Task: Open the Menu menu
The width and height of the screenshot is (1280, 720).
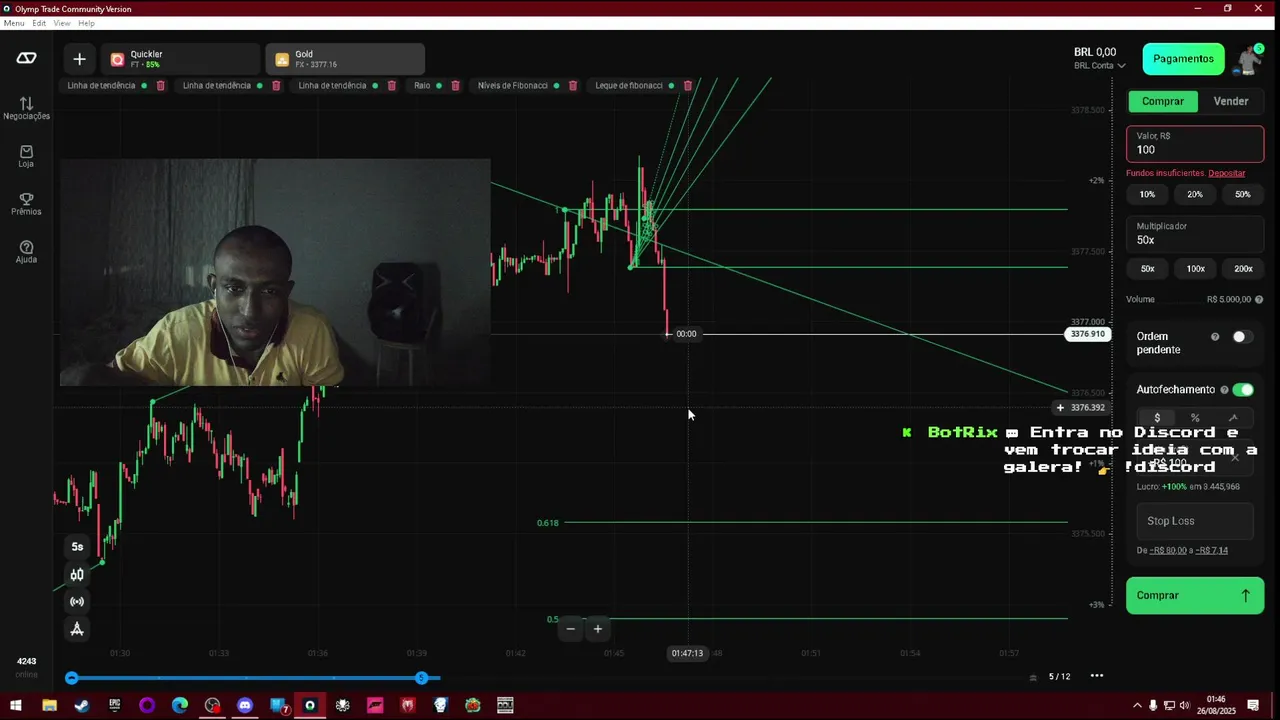Action: (x=14, y=23)
